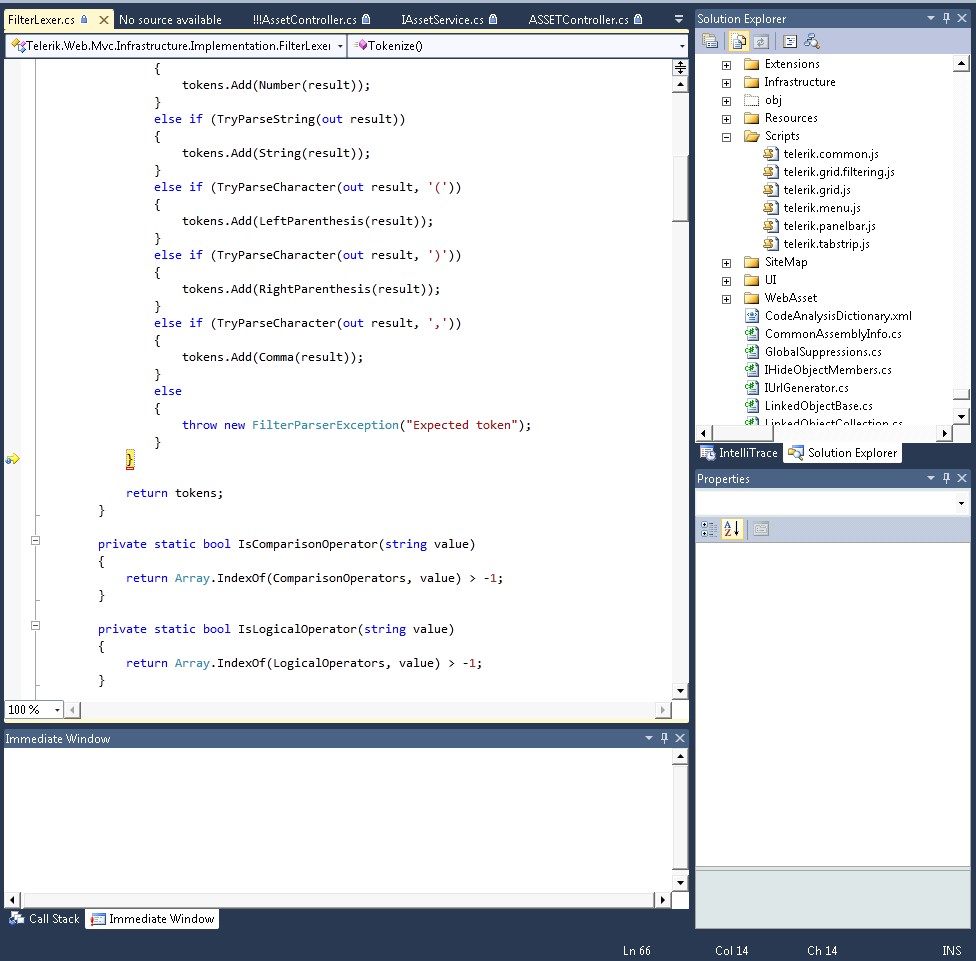Viewport: 976px width, 961px height.
Task: Expand the Resources folder node
Action: click(726, 119)
